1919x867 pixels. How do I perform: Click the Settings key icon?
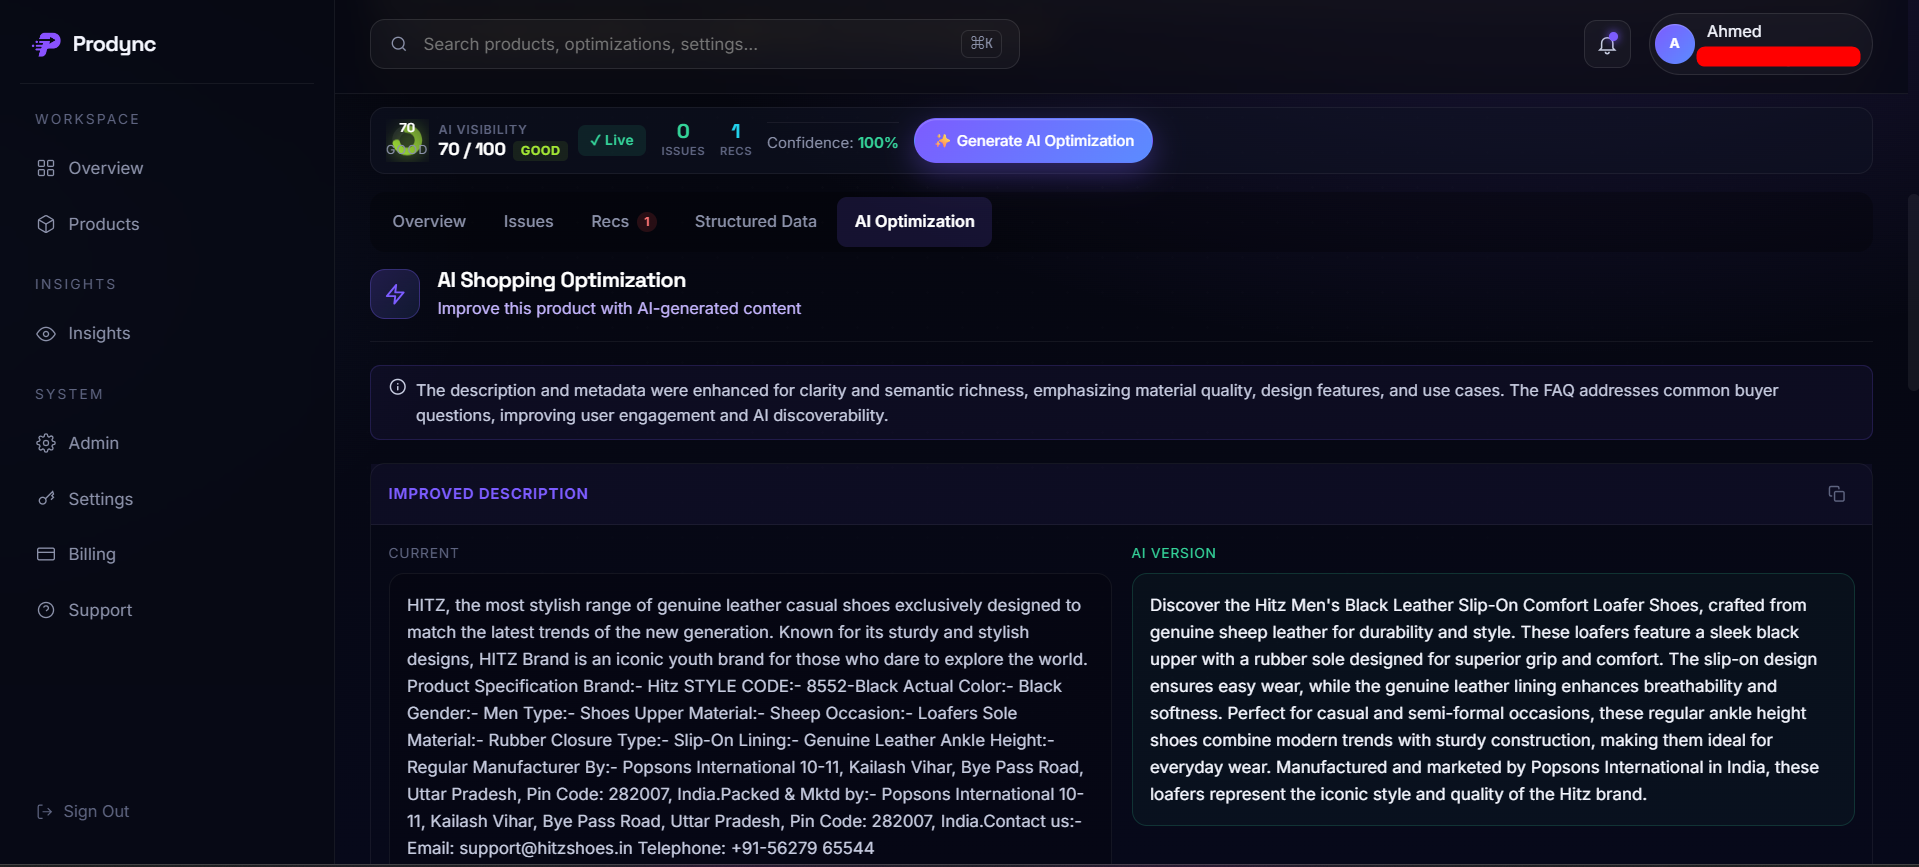pos(46,498)
